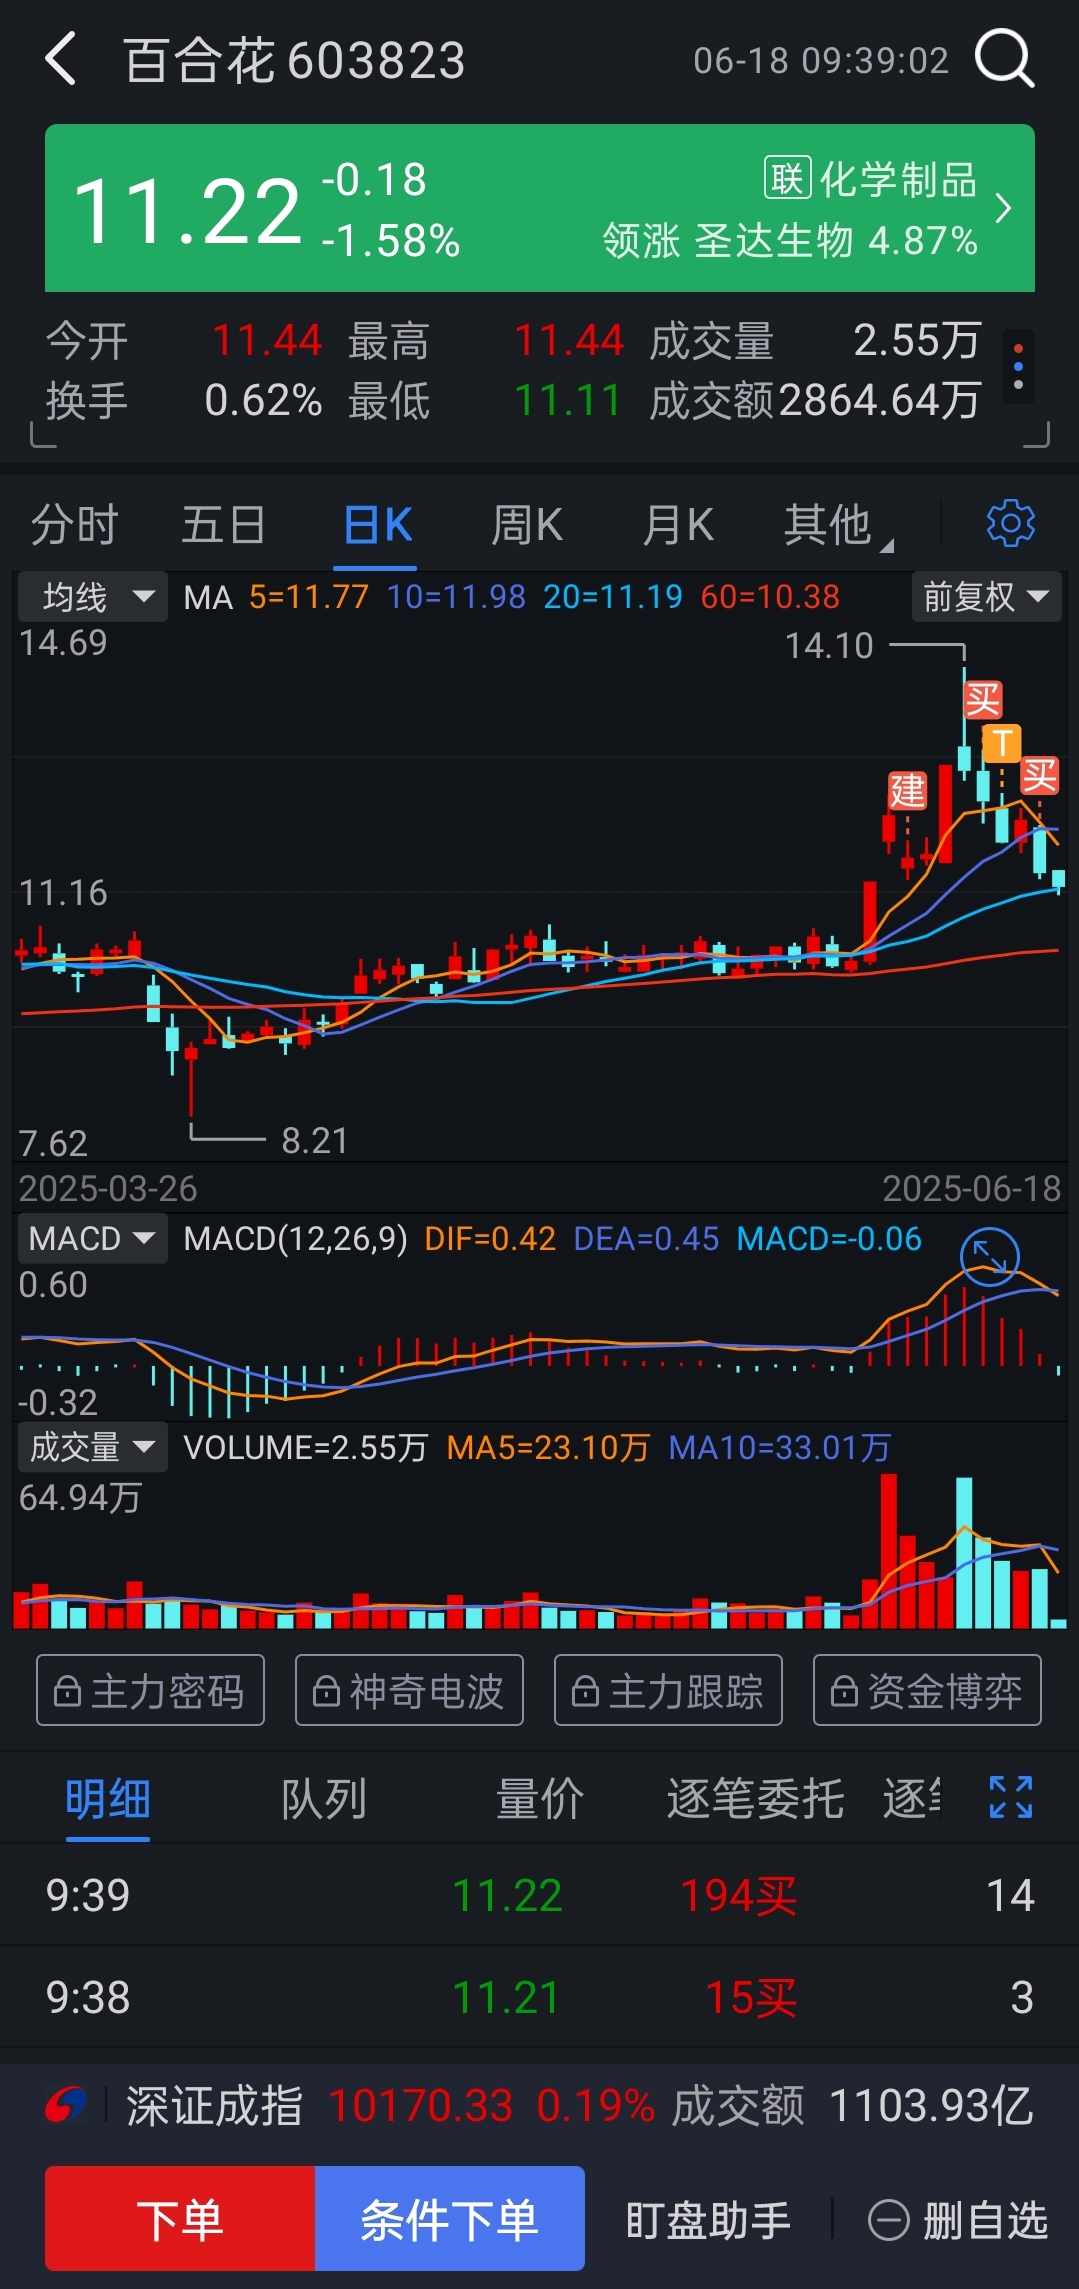Tap the green 11.22 price banner

click(x=539, y=208)
